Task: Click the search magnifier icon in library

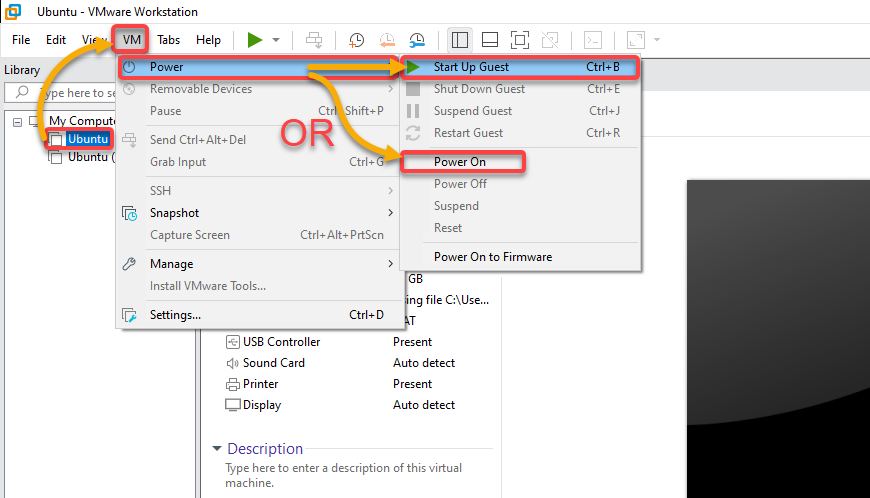Action: (22, 92)
